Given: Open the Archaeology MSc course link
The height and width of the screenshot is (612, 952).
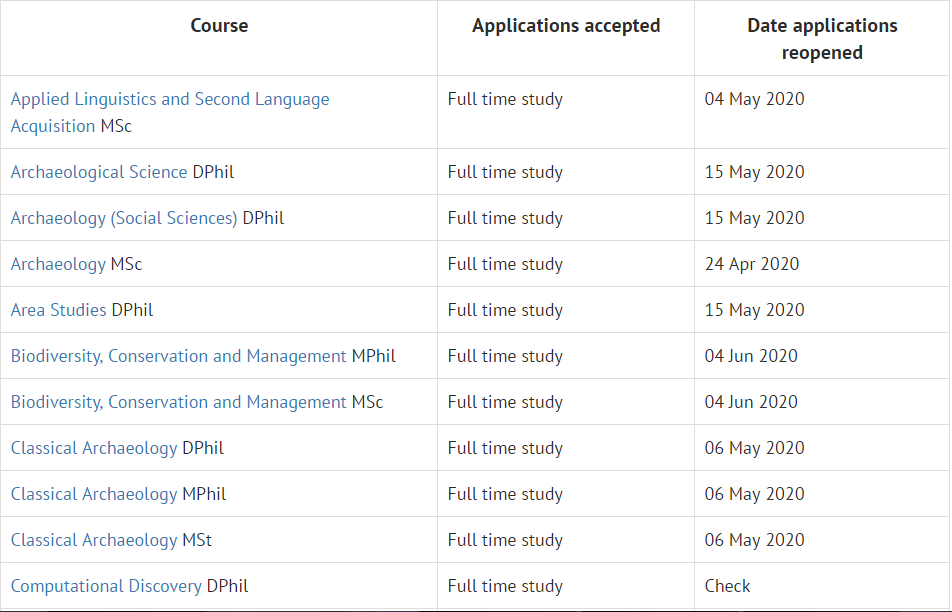Looking at the screenshot, I should [58, 264].
